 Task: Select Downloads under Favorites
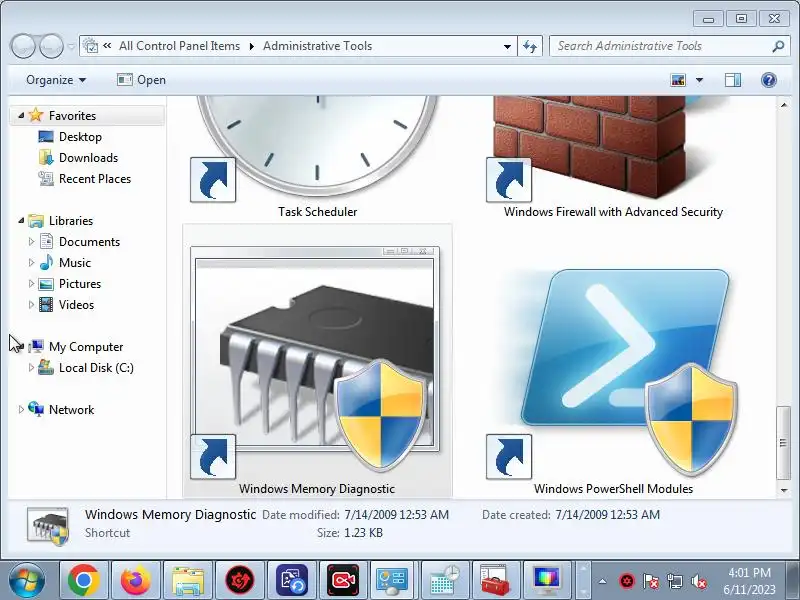click(x=88, y=158)
